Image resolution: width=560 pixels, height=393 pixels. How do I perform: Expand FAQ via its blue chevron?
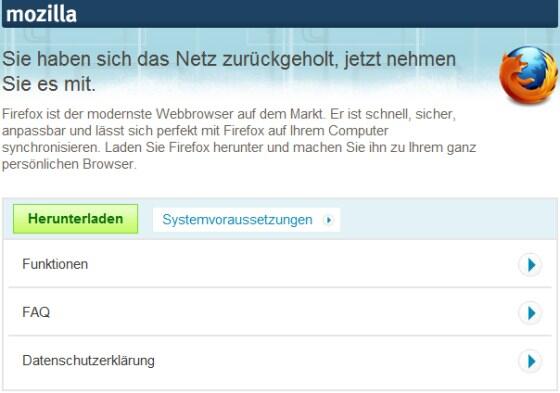click(531, 313)
